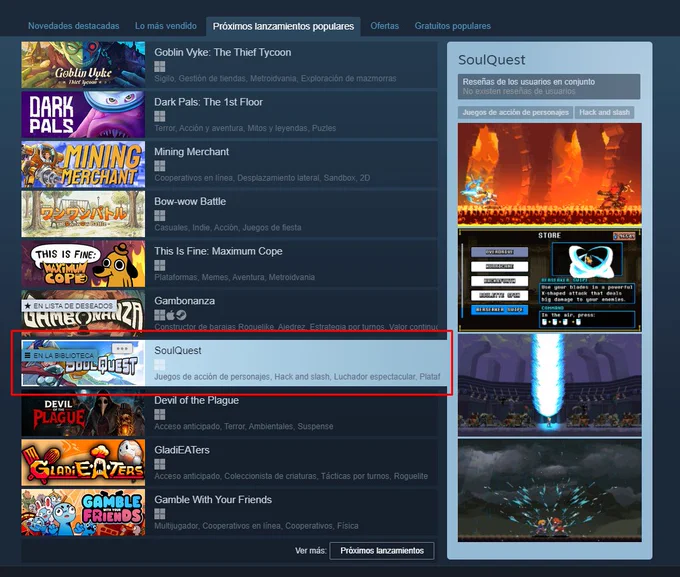Click the Goblin Vyke: The Thief Tycoon title
The height and width of the screenshot is (577, 680).
click(x=222, y=52)
